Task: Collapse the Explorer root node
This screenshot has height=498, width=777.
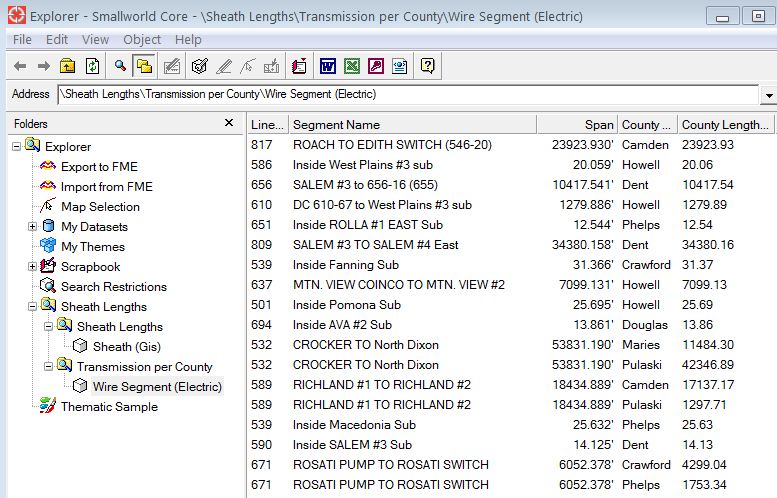Action: (16, 147)
